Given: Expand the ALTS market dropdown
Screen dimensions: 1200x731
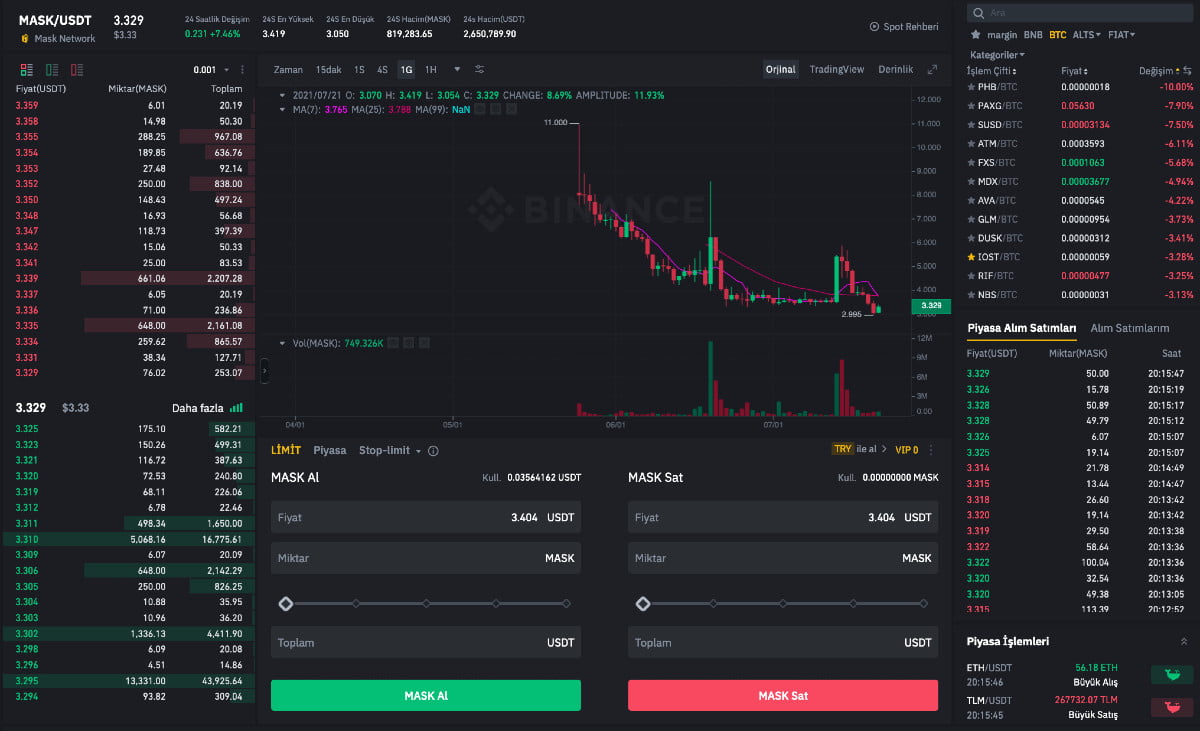Looking at the screenshot, I should (x=1087, y=35).
